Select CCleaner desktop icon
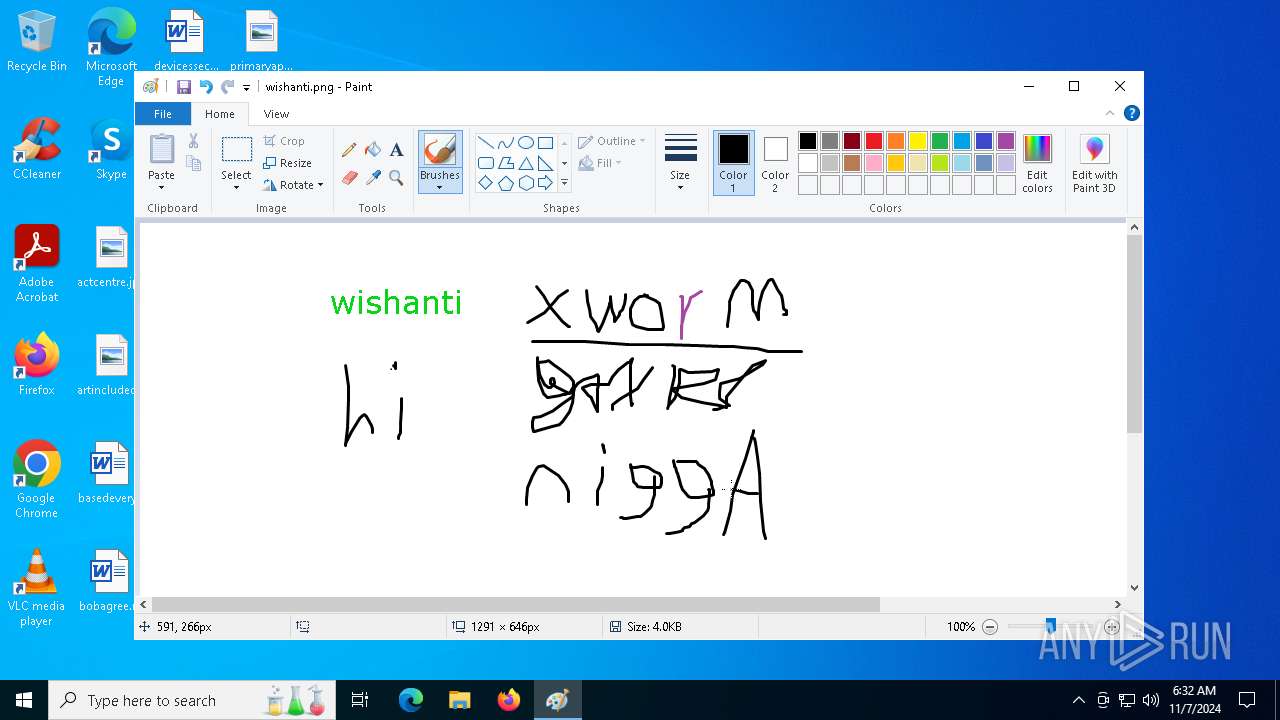Image resolution: width=1280 pixels, height=720 pixels. click(x=37, y=149)
